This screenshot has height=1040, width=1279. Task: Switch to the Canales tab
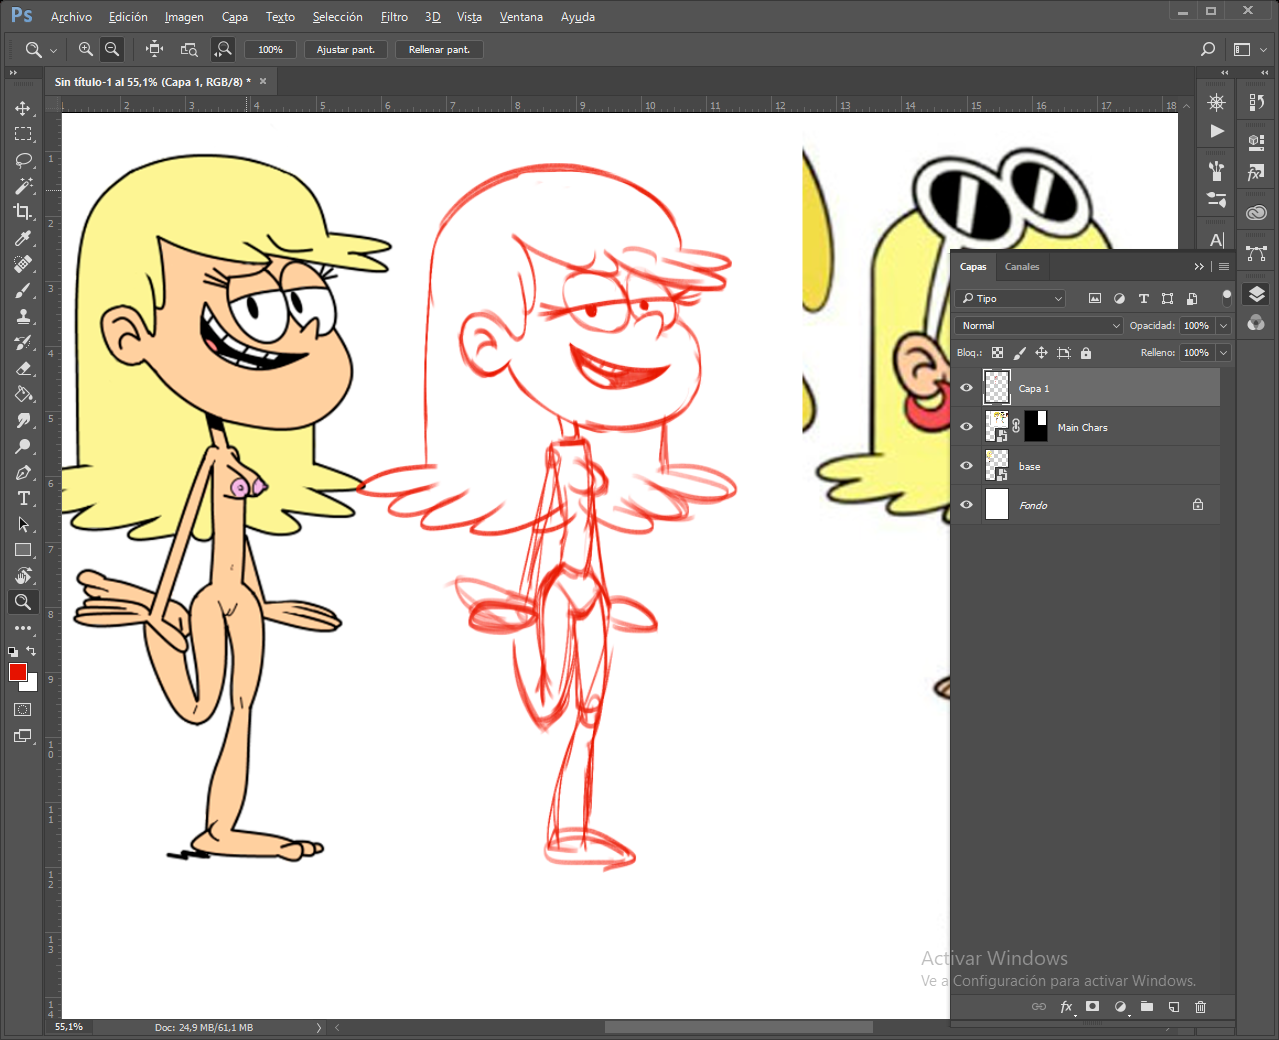(x=1021, y=267)
